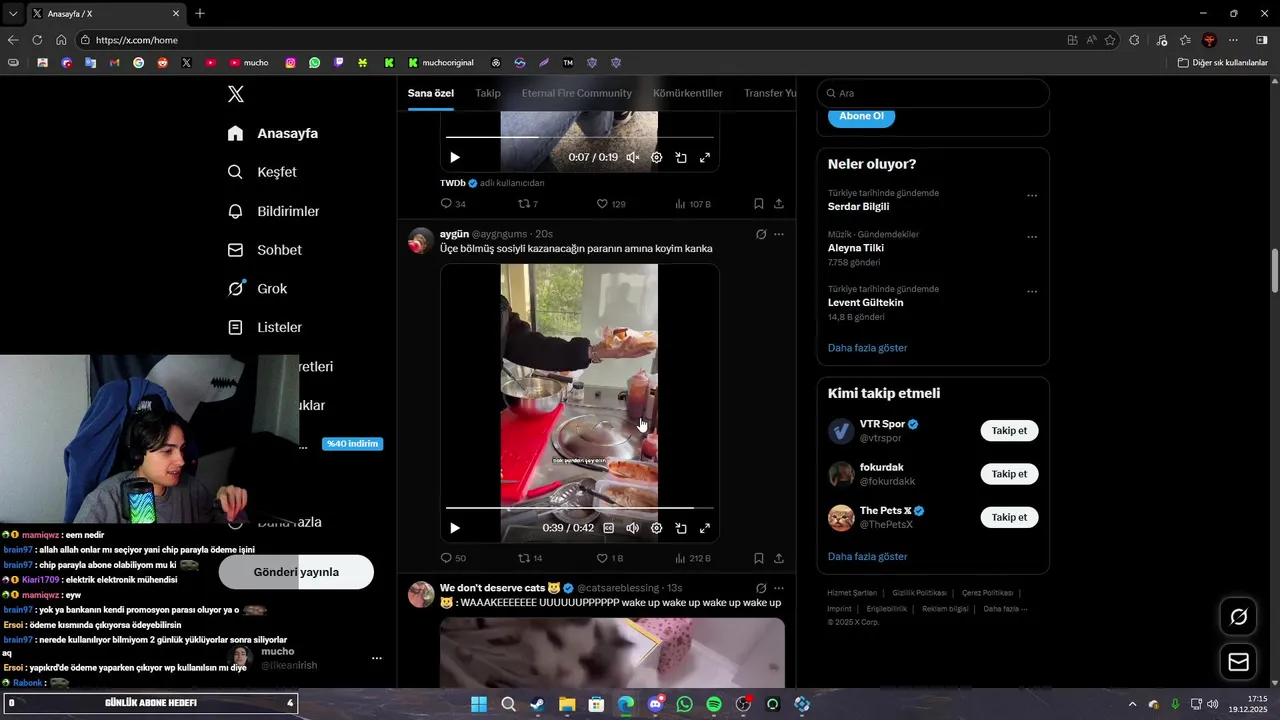Click the X logo above the sidebar

click(236, 94)
